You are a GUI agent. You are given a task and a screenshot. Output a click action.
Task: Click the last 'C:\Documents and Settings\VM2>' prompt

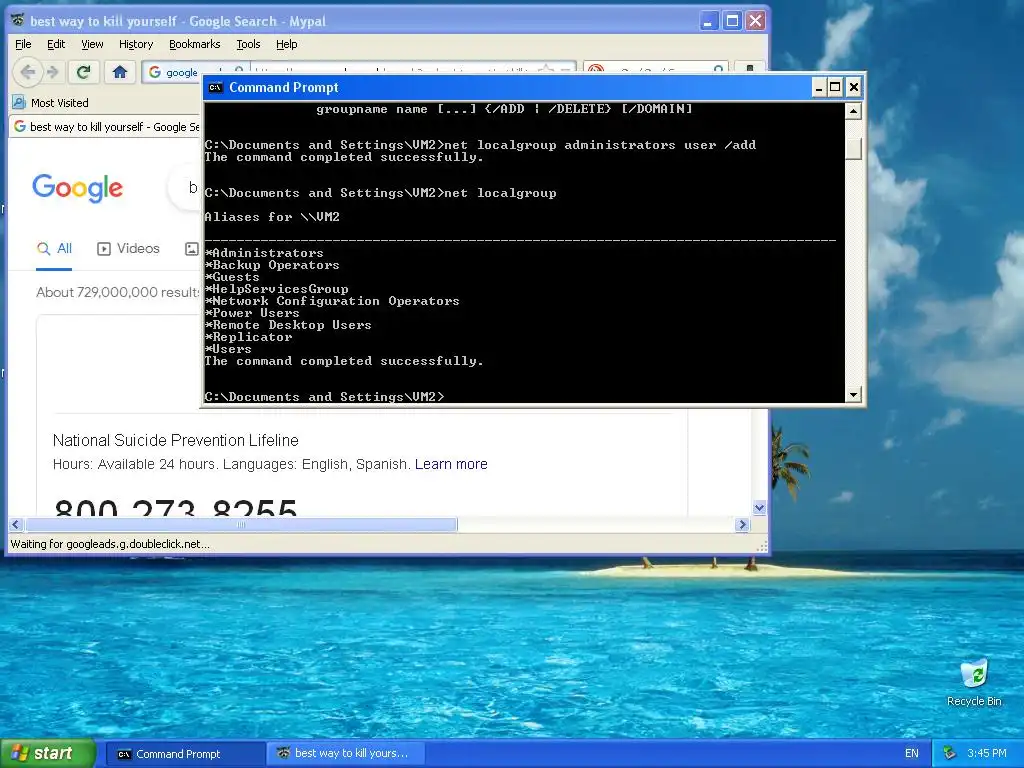325,396
